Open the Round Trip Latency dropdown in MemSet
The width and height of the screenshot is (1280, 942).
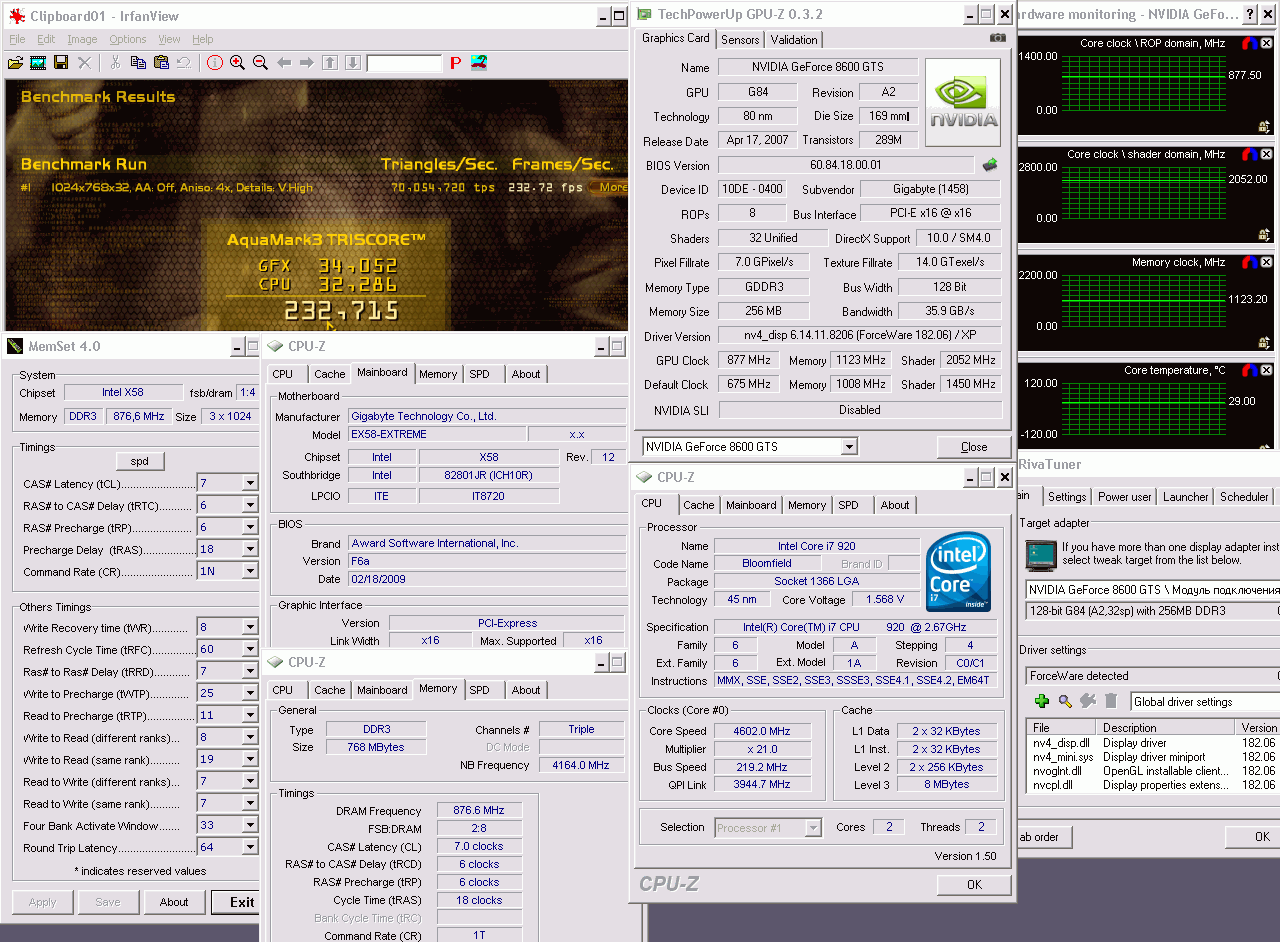(x=249, y=847)
